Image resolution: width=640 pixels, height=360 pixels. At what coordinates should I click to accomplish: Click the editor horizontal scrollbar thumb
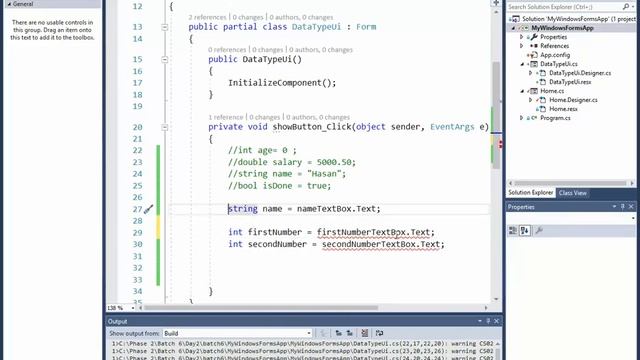(x=261, y=308)
